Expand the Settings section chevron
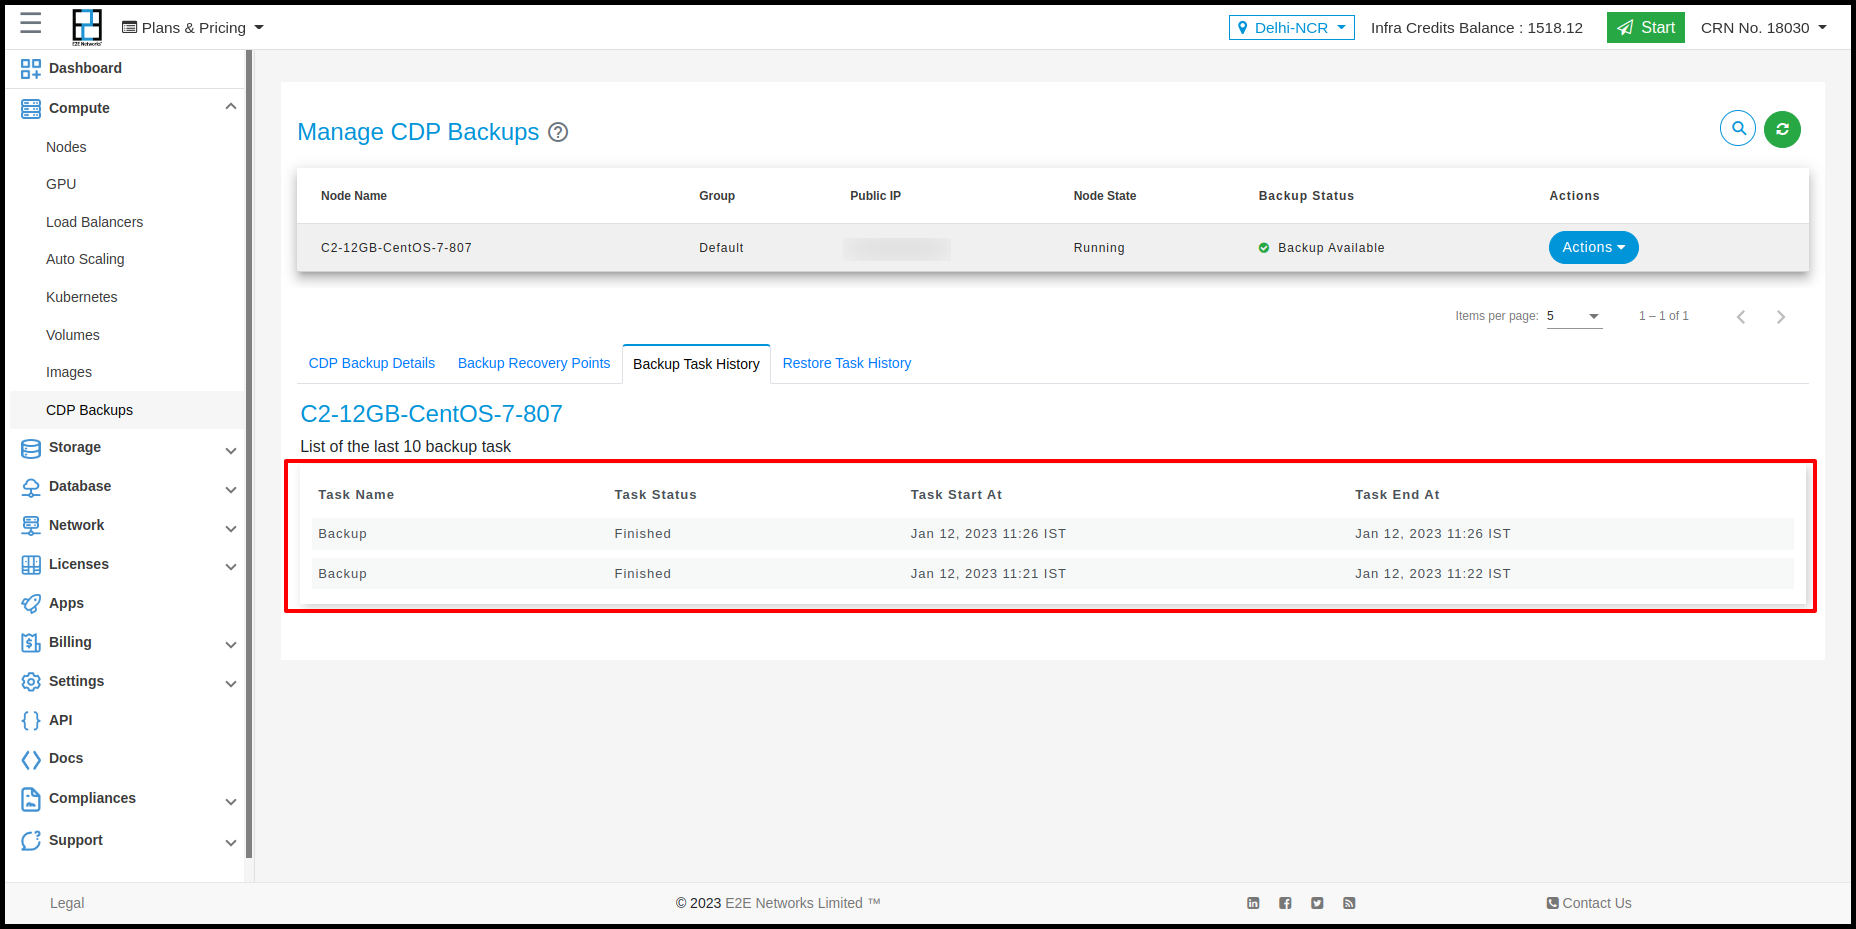The image size is (1856, 929). coord(231,684)
